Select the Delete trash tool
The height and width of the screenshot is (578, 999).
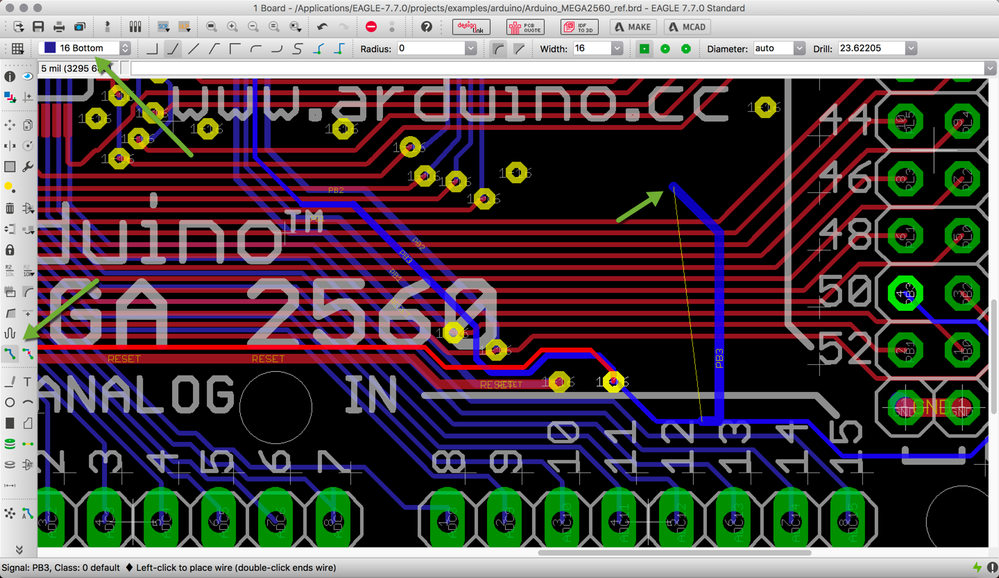point(10,208)
